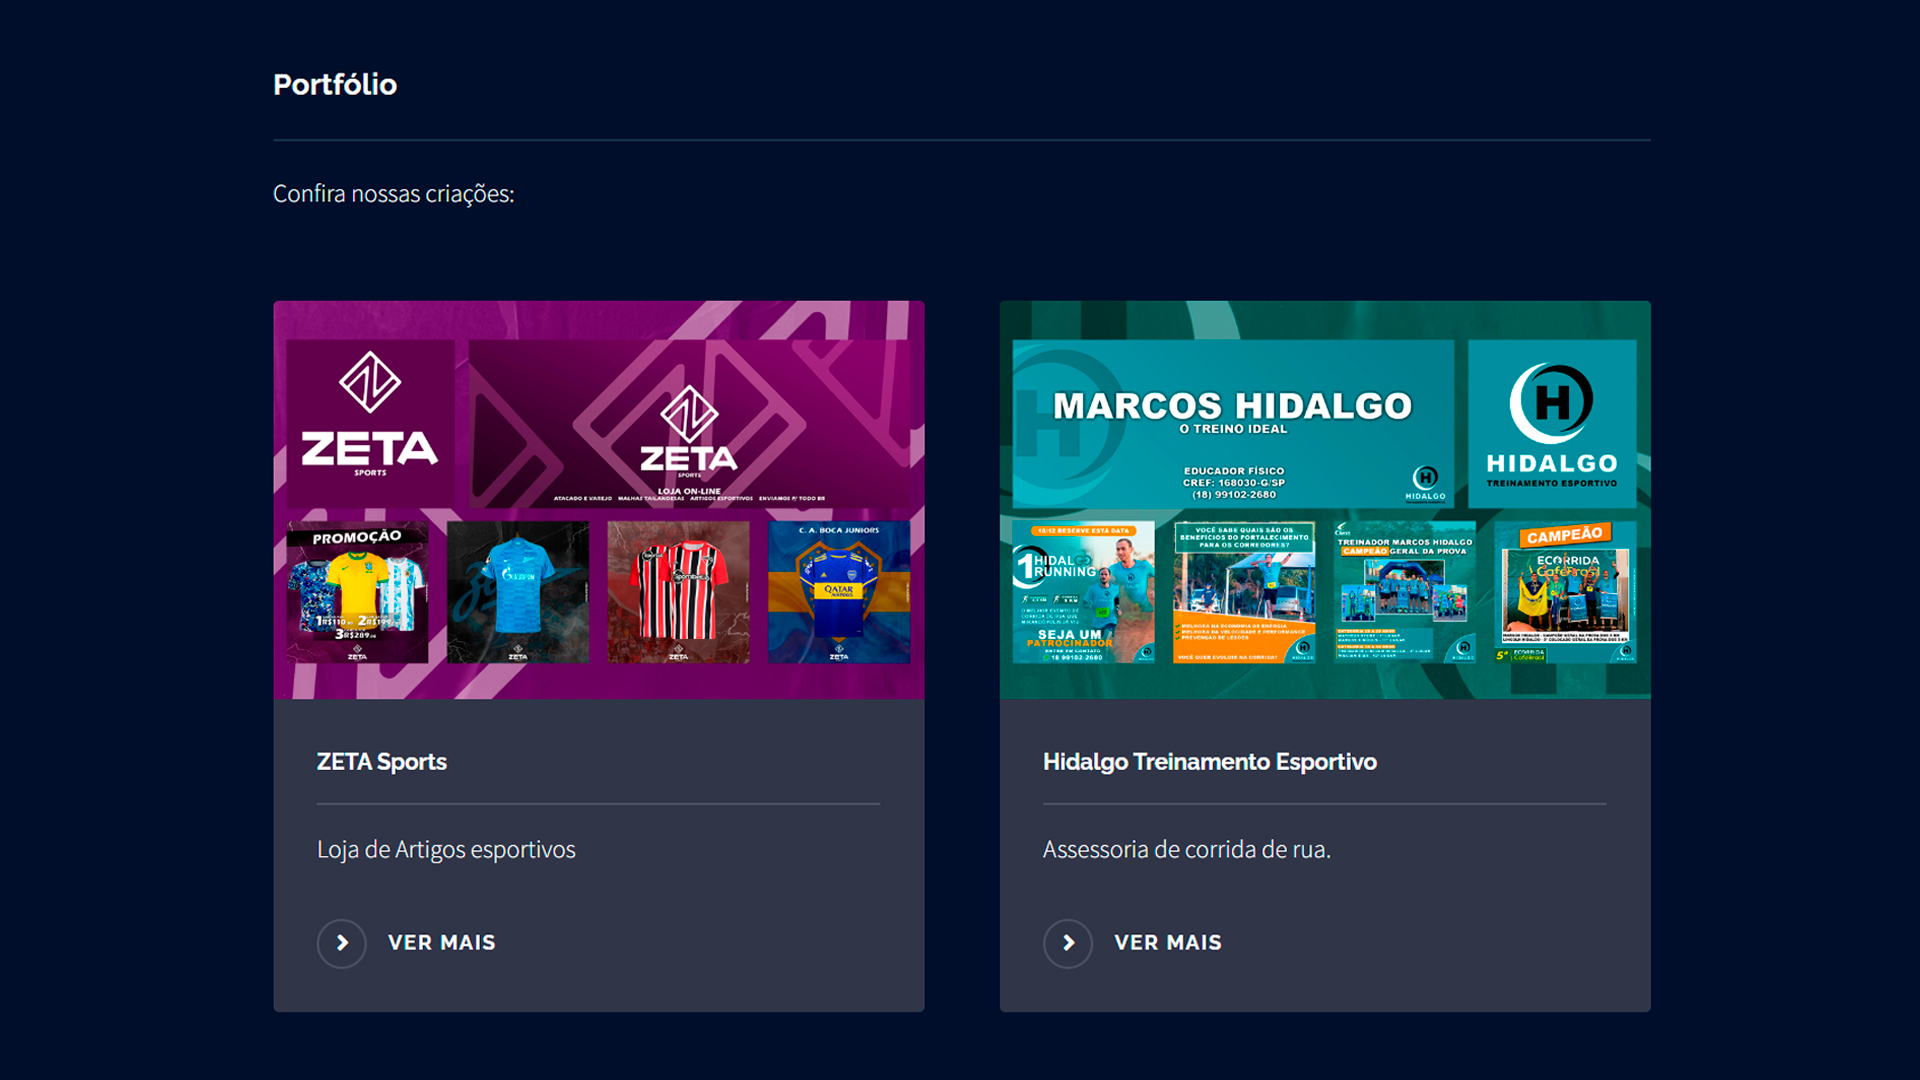
Task: Click the arrow icon in Hidalgo card
Action: point(1068,943)
